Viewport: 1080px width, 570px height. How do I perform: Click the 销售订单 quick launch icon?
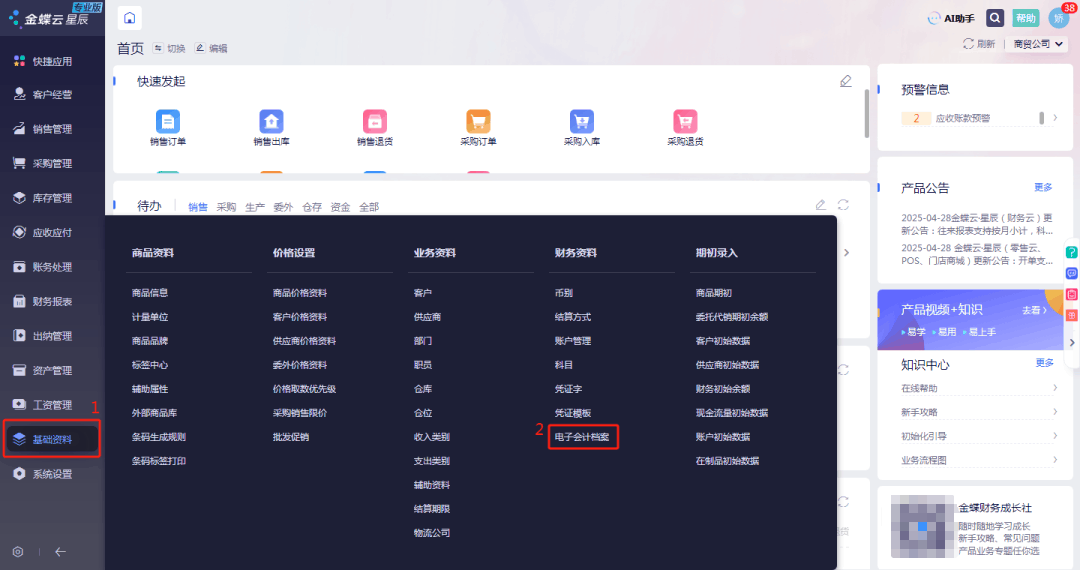(x=168, y=121)
